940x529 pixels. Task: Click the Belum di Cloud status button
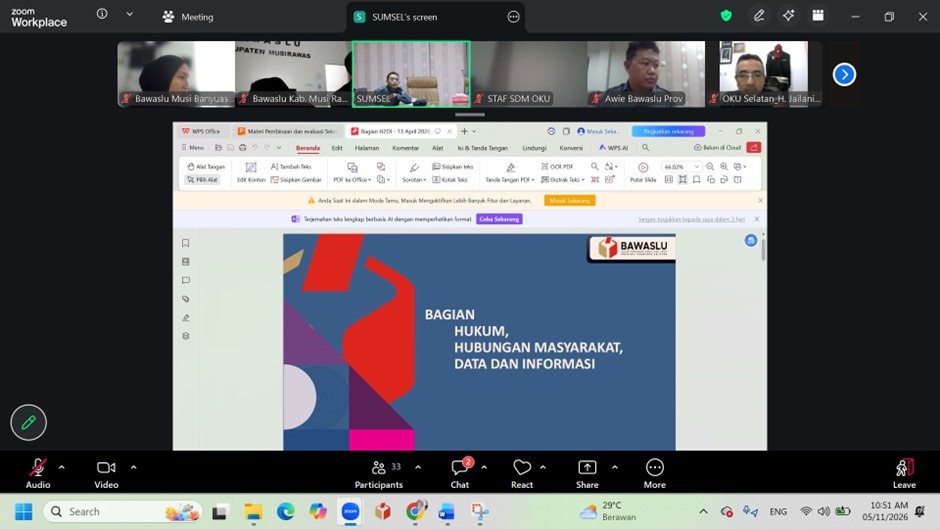tap(717, 148)
